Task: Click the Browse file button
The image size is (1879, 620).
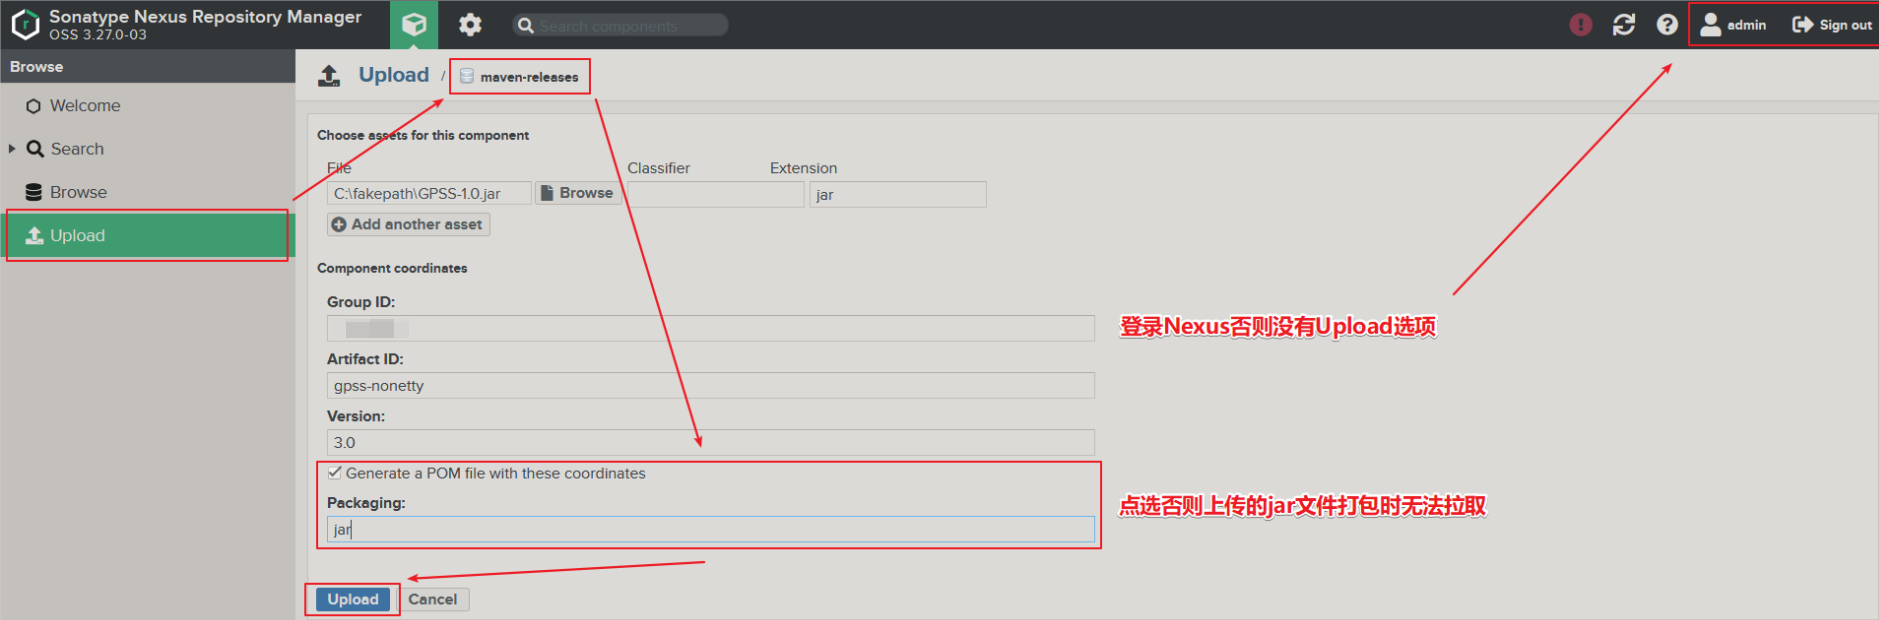Action: tap(577, 193)
